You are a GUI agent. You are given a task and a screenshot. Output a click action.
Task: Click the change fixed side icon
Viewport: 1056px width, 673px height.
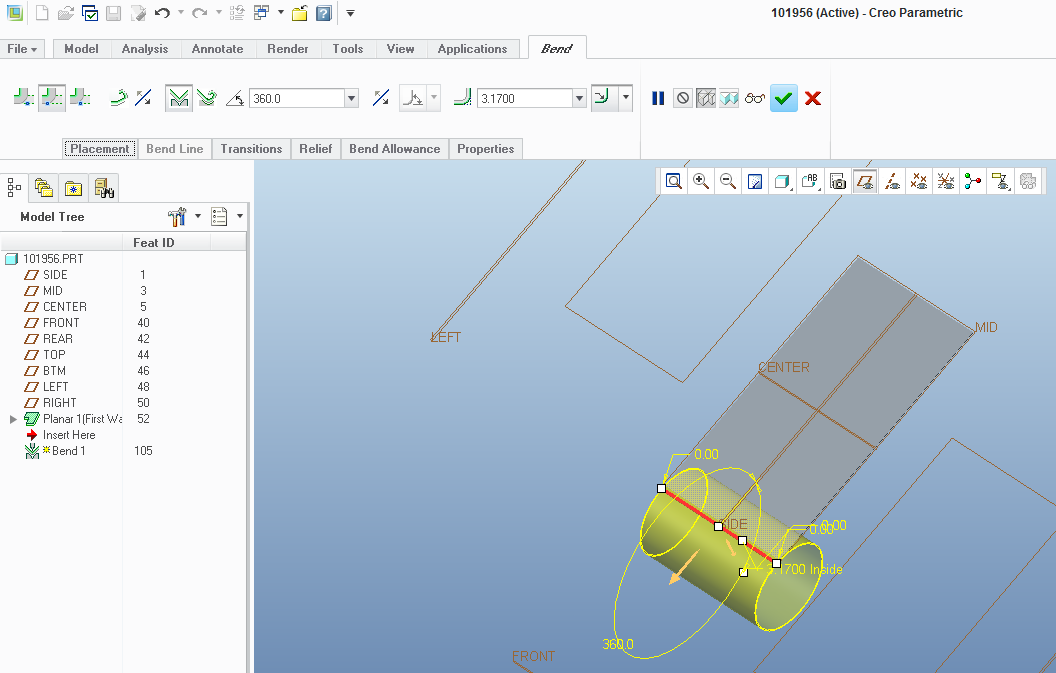click(119, 98)
